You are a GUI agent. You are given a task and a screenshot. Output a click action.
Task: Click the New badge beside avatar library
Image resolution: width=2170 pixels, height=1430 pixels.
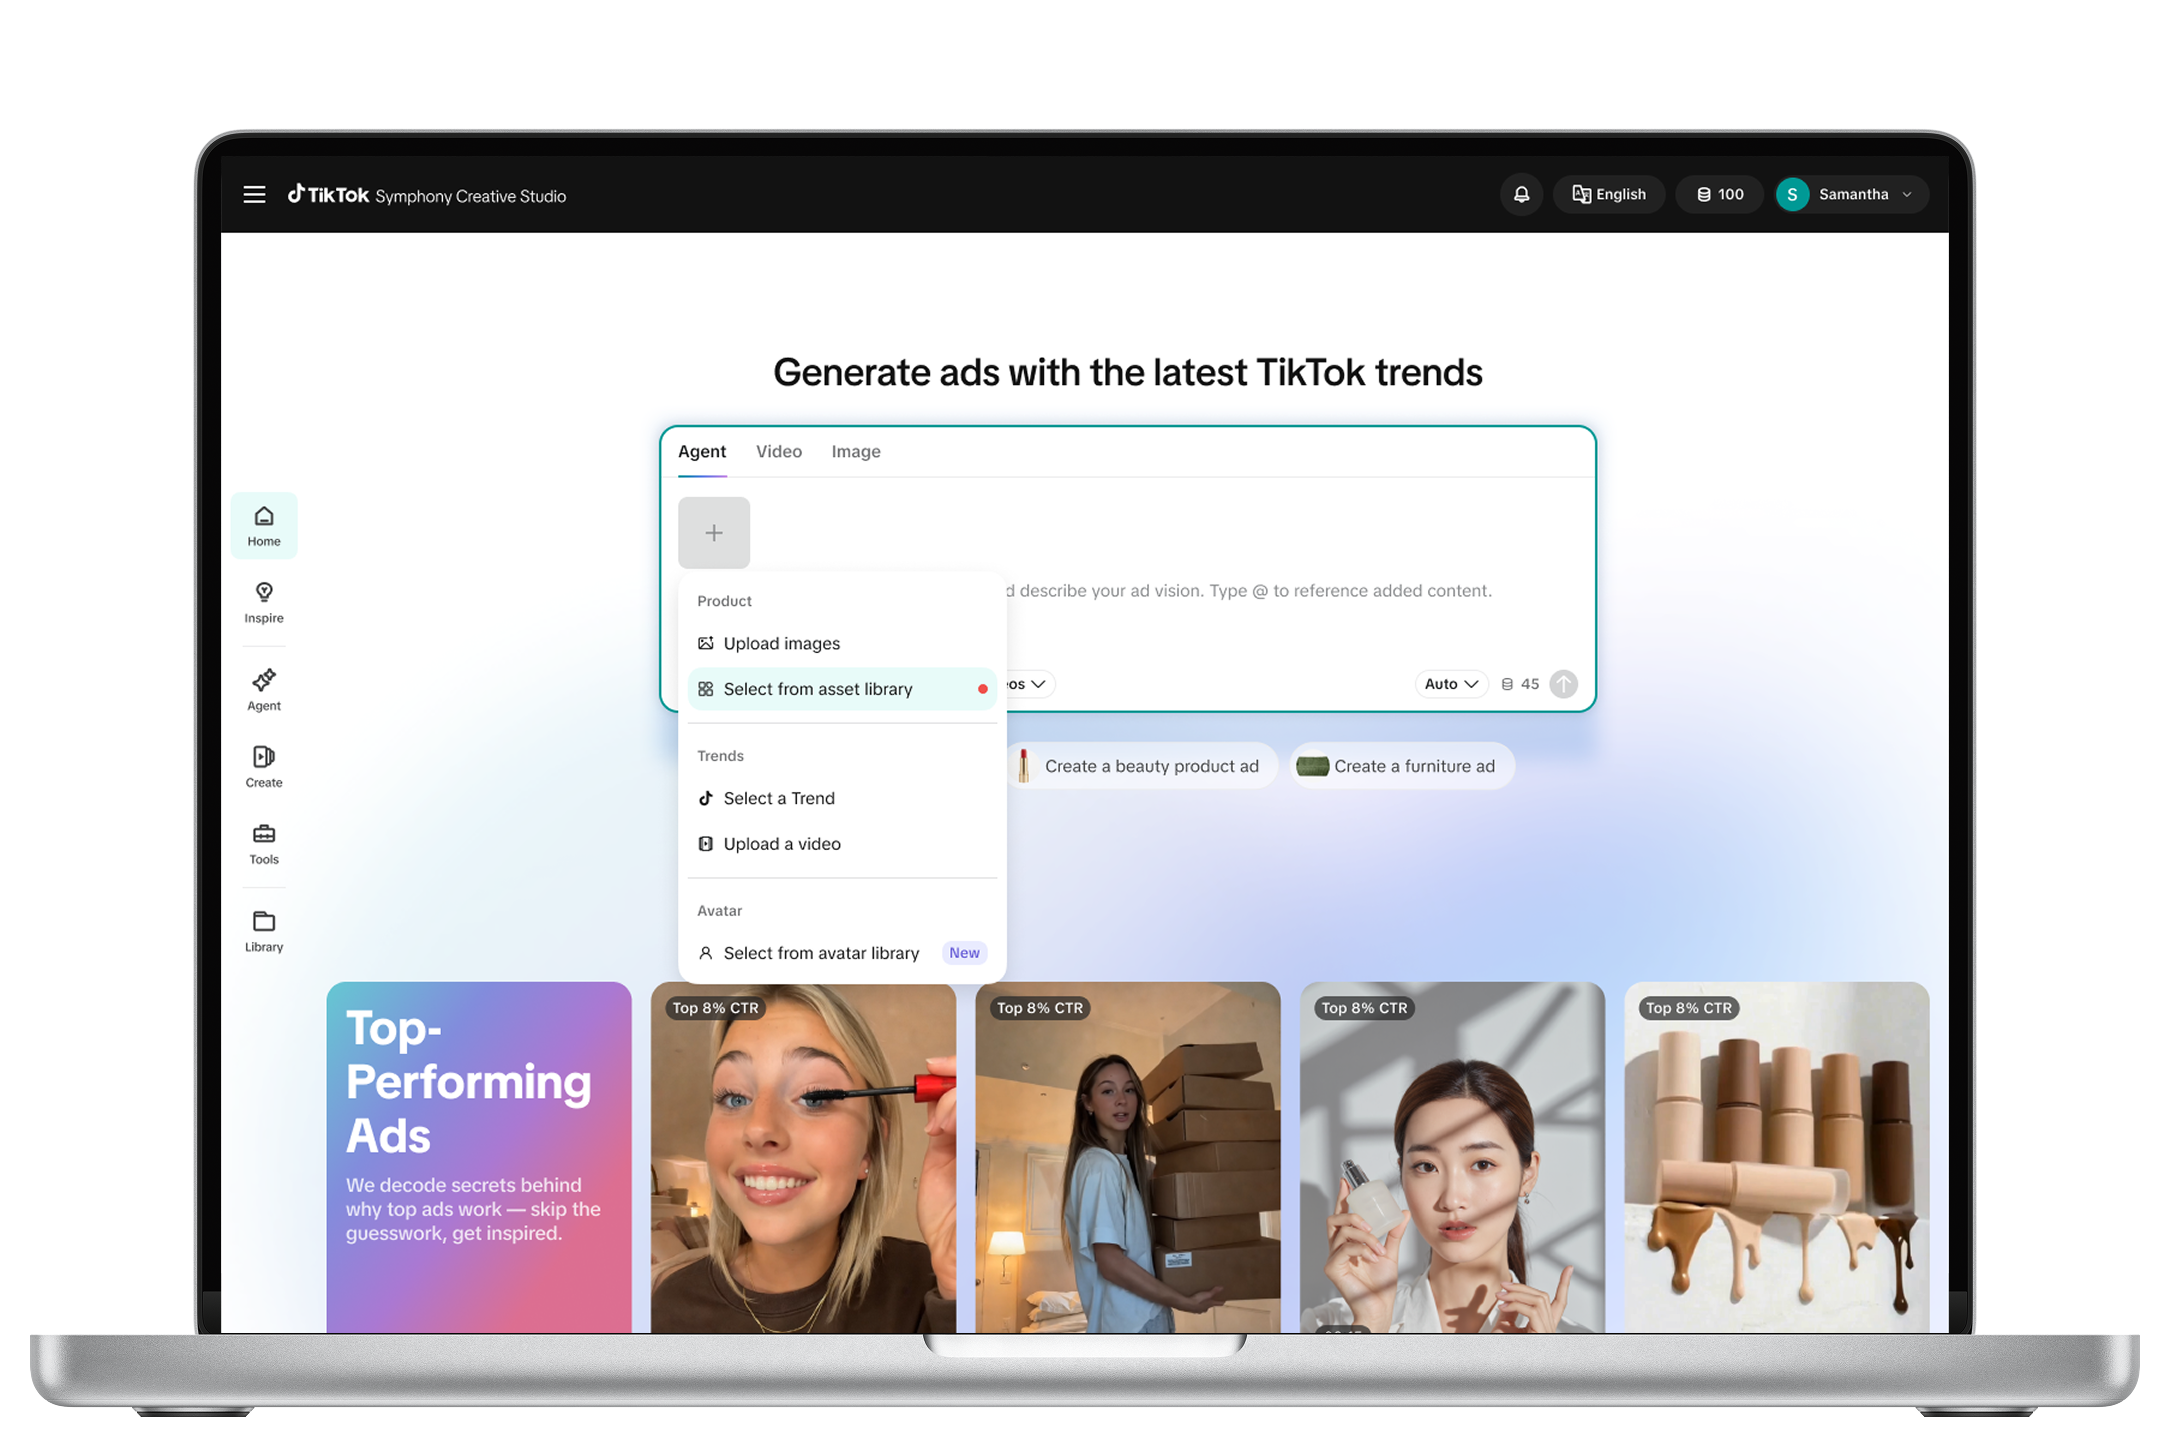(964, 953)
